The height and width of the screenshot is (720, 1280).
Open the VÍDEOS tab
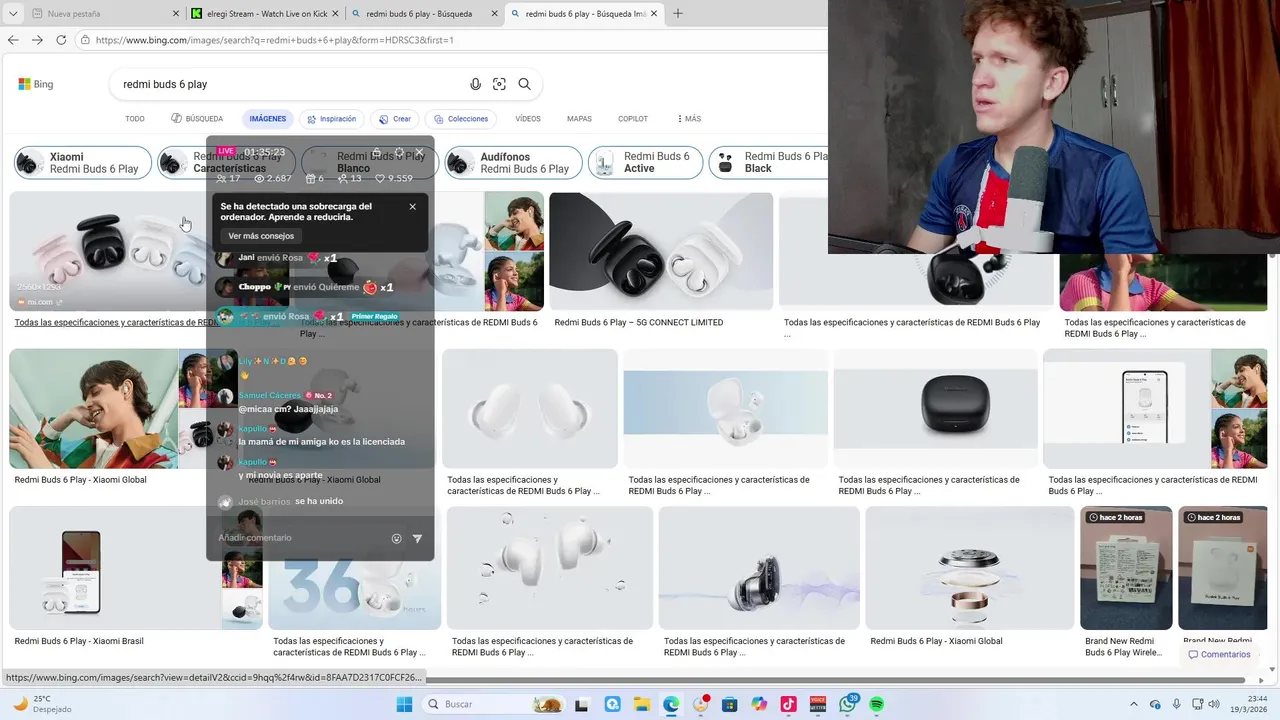528,119
